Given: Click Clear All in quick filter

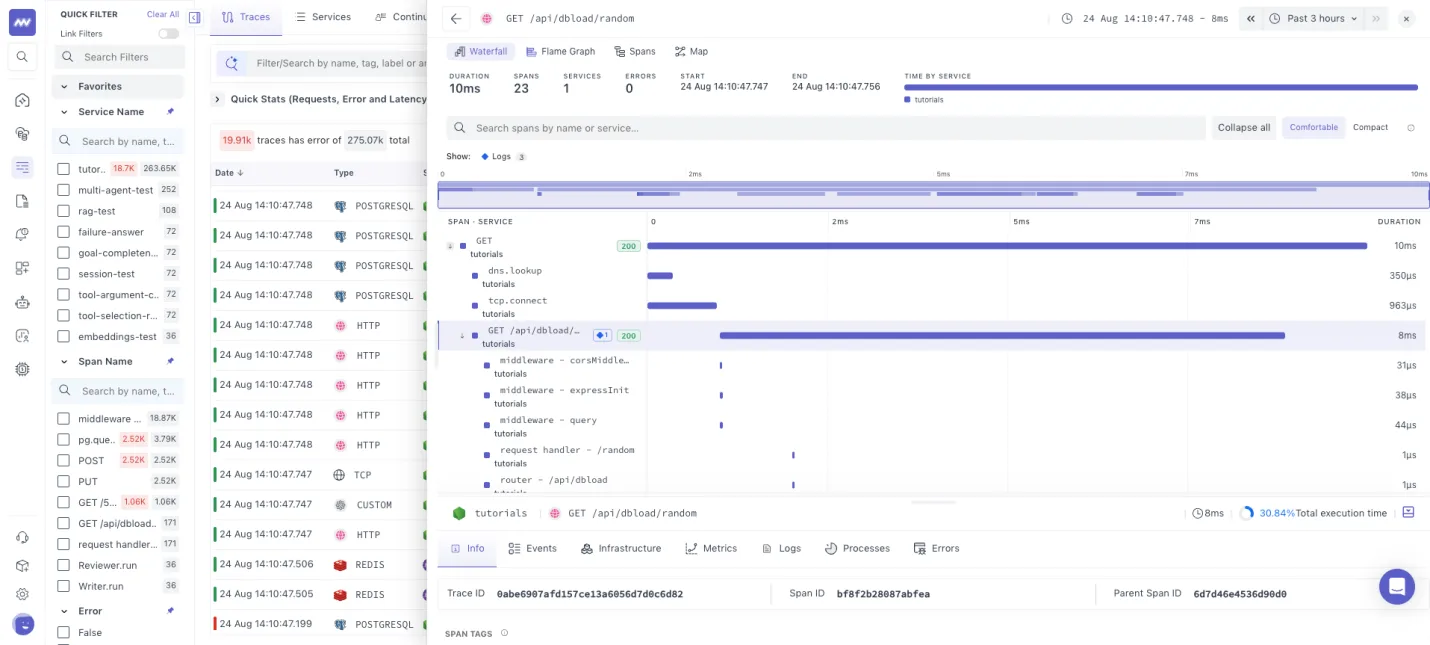Looking at the screenshot, I should coord(163,15).
